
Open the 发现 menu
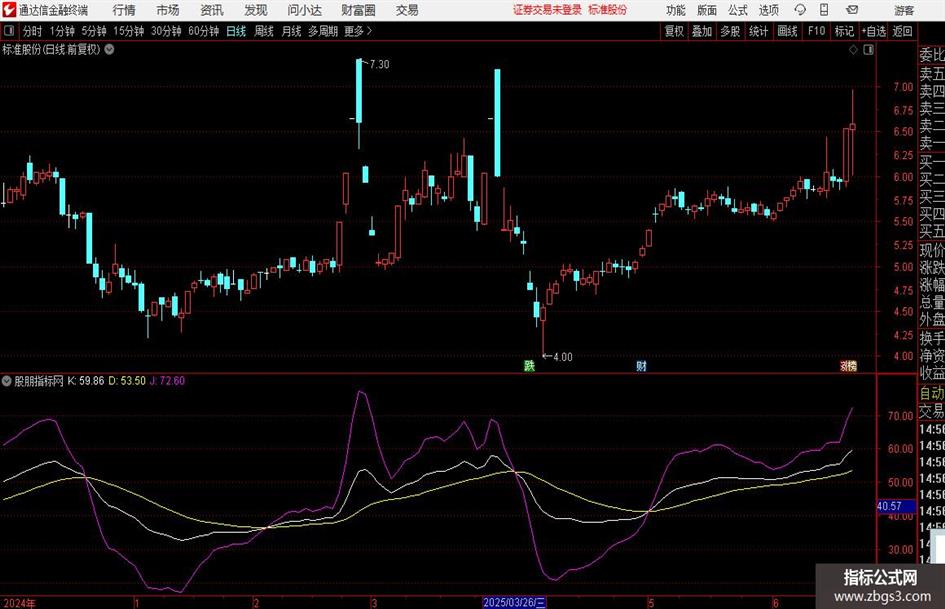pyautogui.click(x=256, y=10)
